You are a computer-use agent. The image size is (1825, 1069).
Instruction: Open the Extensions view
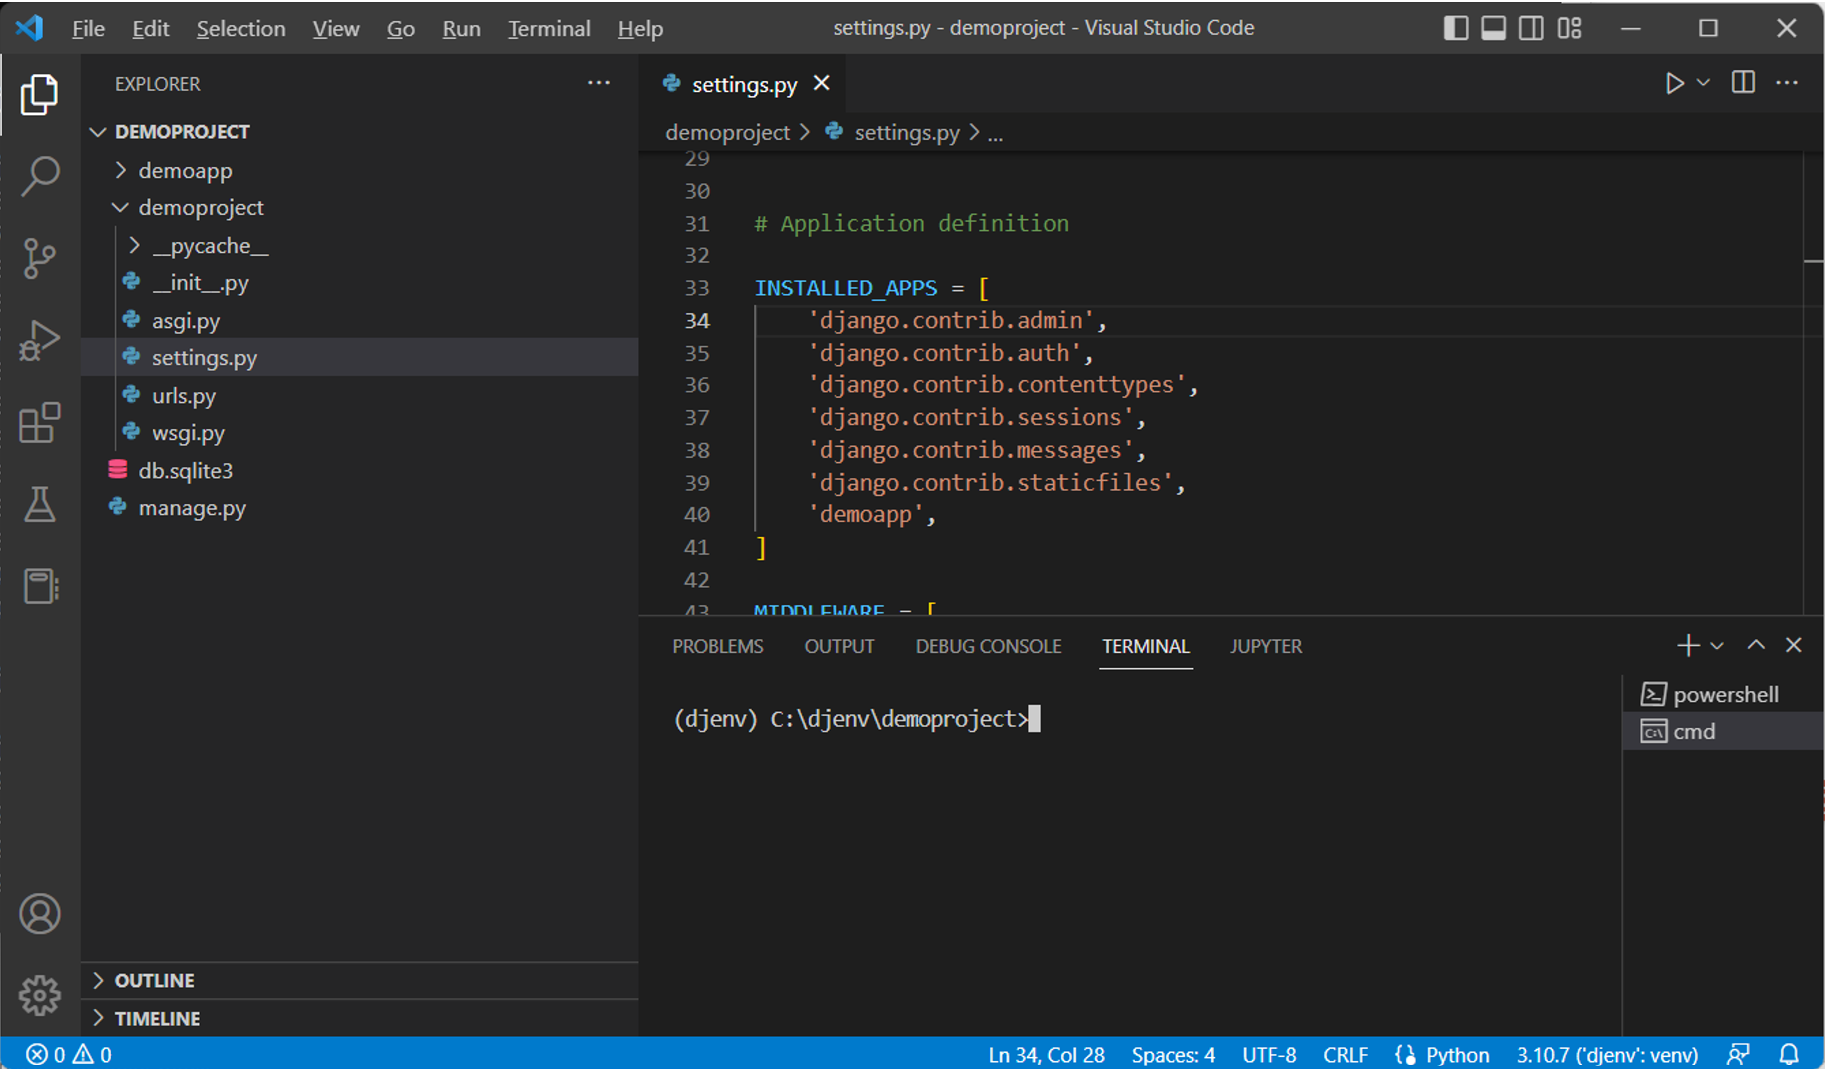pyautogui.click(x=40, y=423)
